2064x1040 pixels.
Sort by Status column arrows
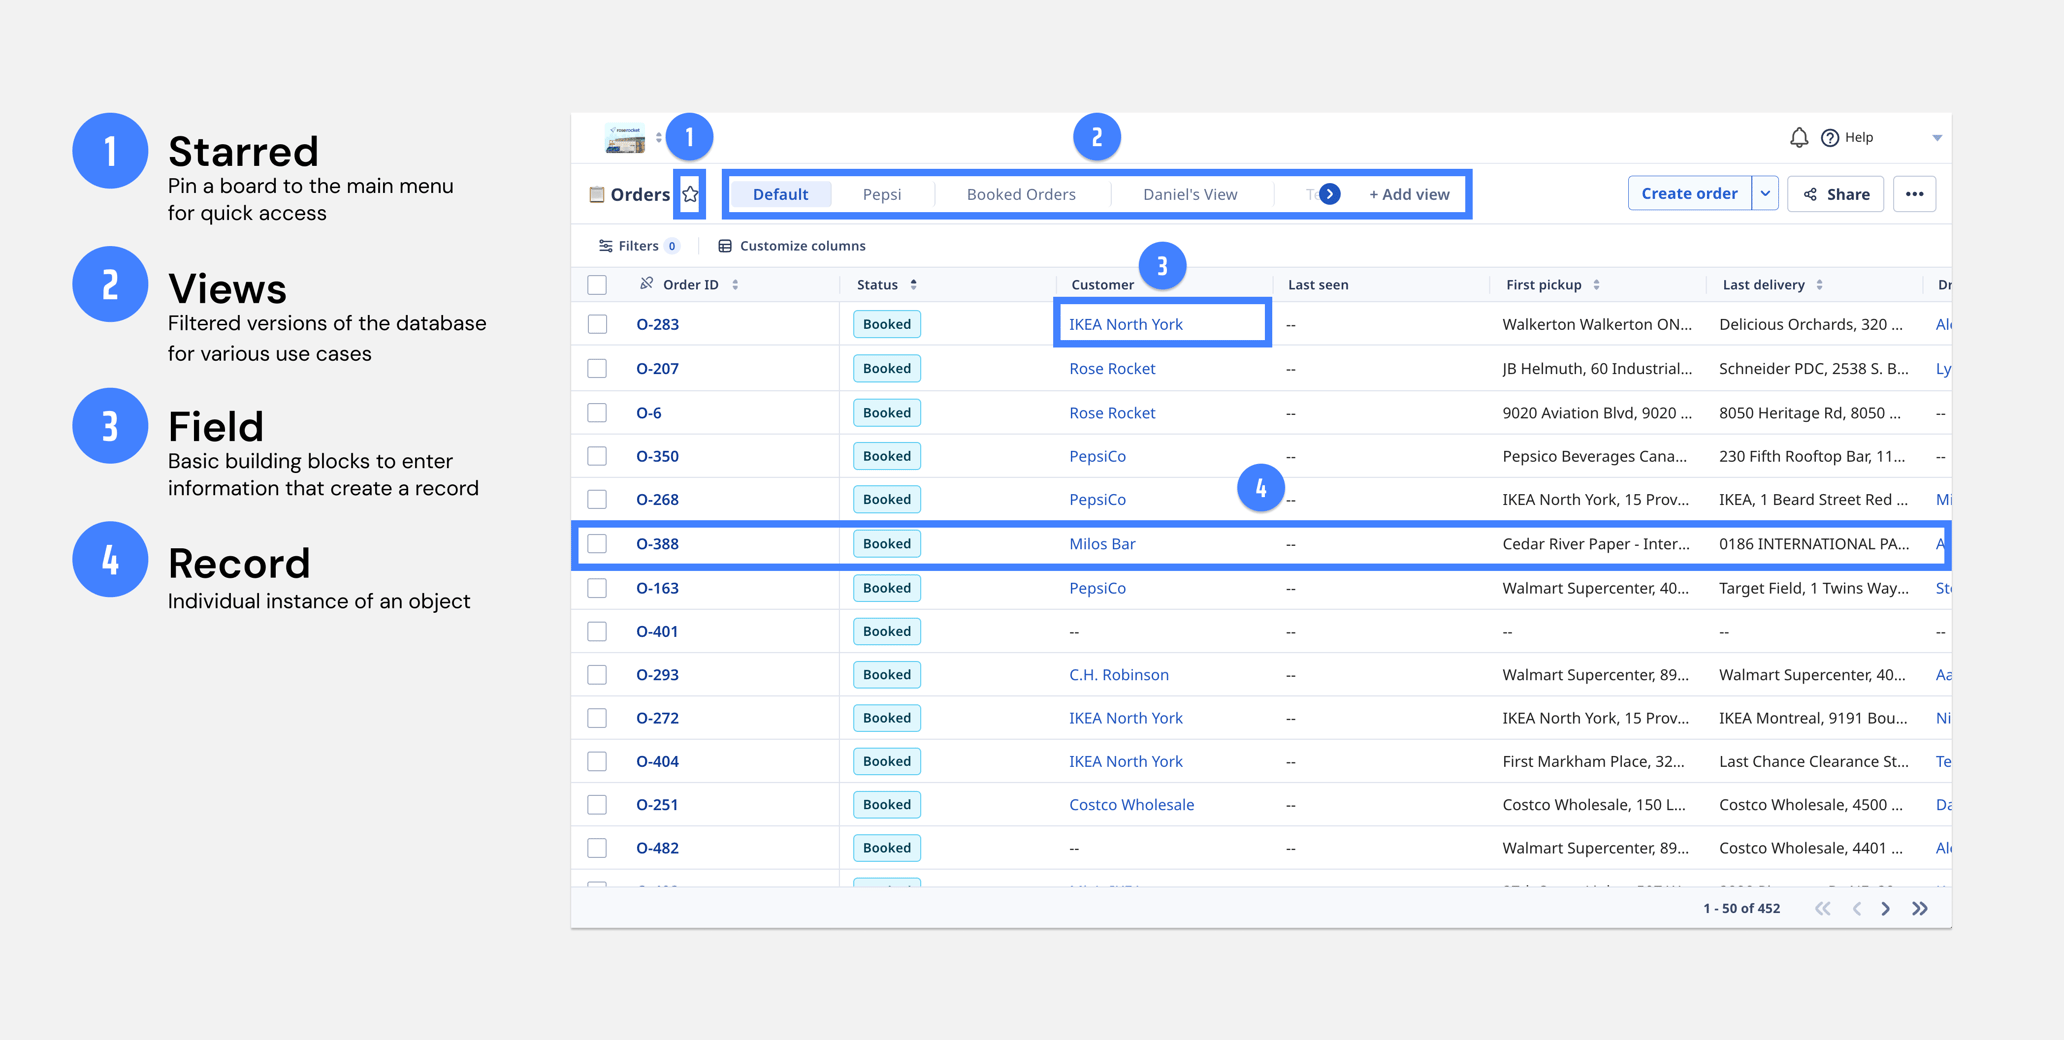(913, 285)
